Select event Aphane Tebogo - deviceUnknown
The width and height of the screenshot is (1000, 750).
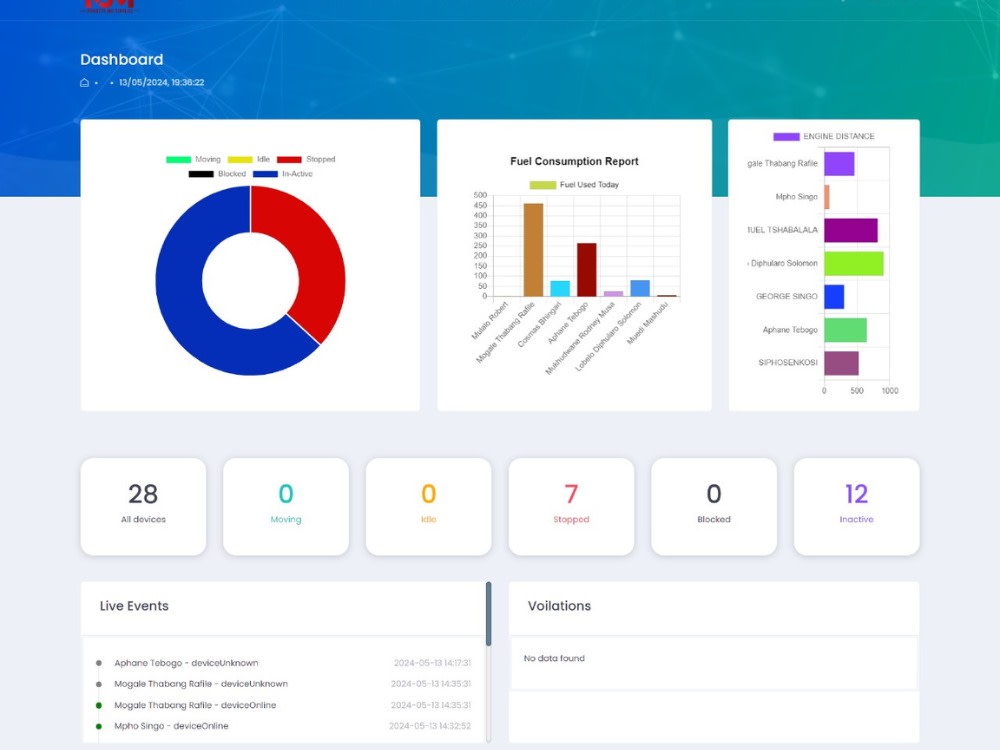pos(186,663)
